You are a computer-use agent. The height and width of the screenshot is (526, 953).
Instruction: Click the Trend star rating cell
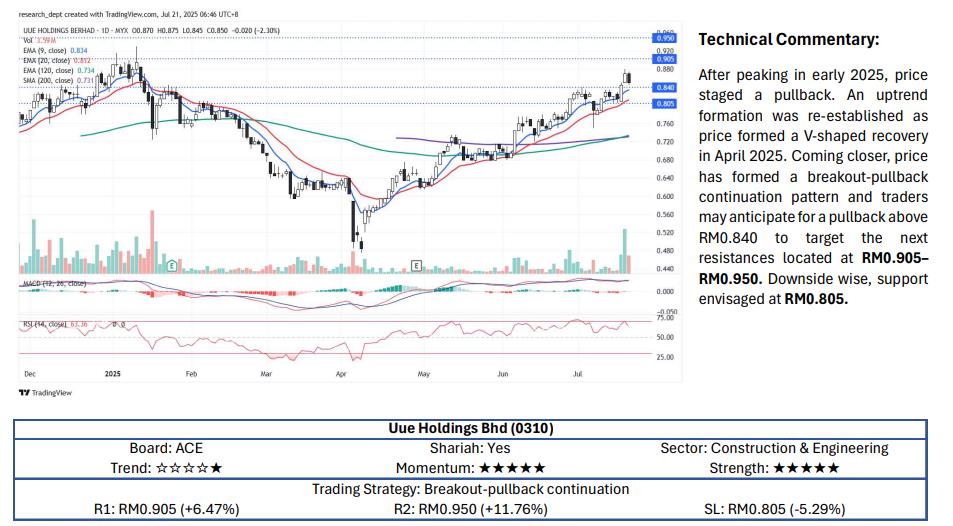[x=166, y=468]
